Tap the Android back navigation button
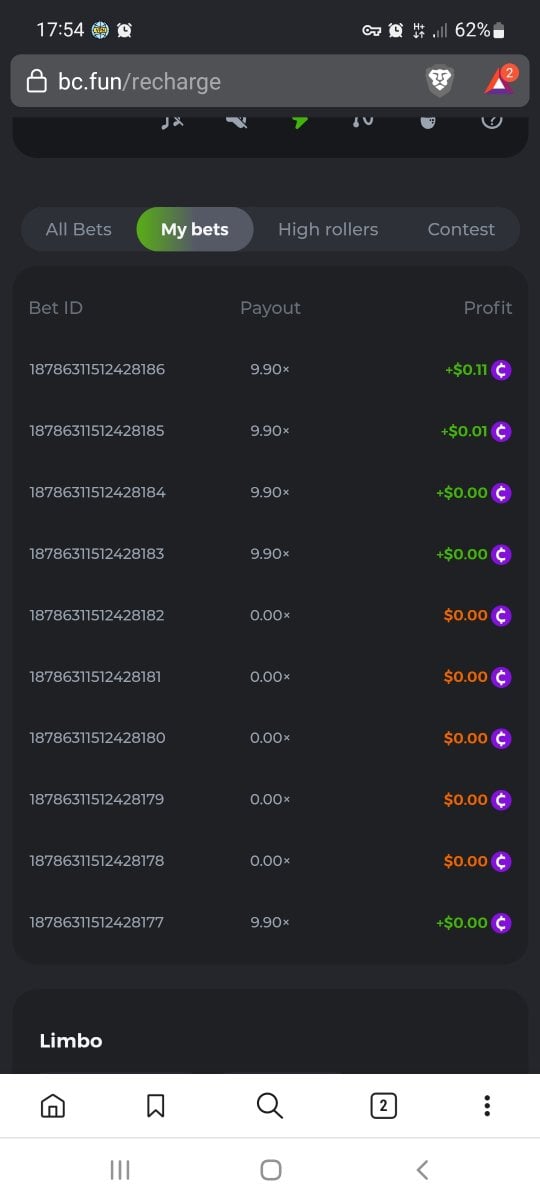The width and height of the screenshot is (540, 1200). (422, 1170)
